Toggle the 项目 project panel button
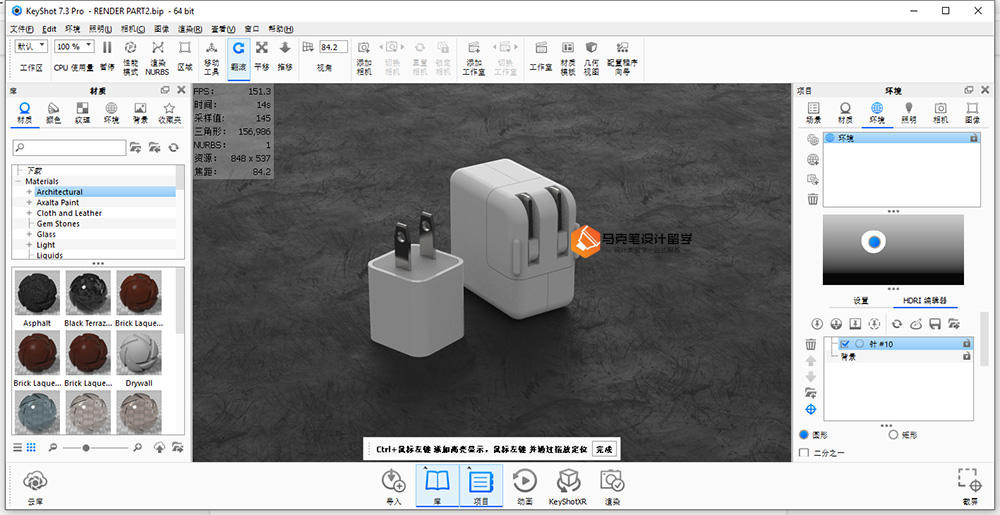 [x=481, y=485]
